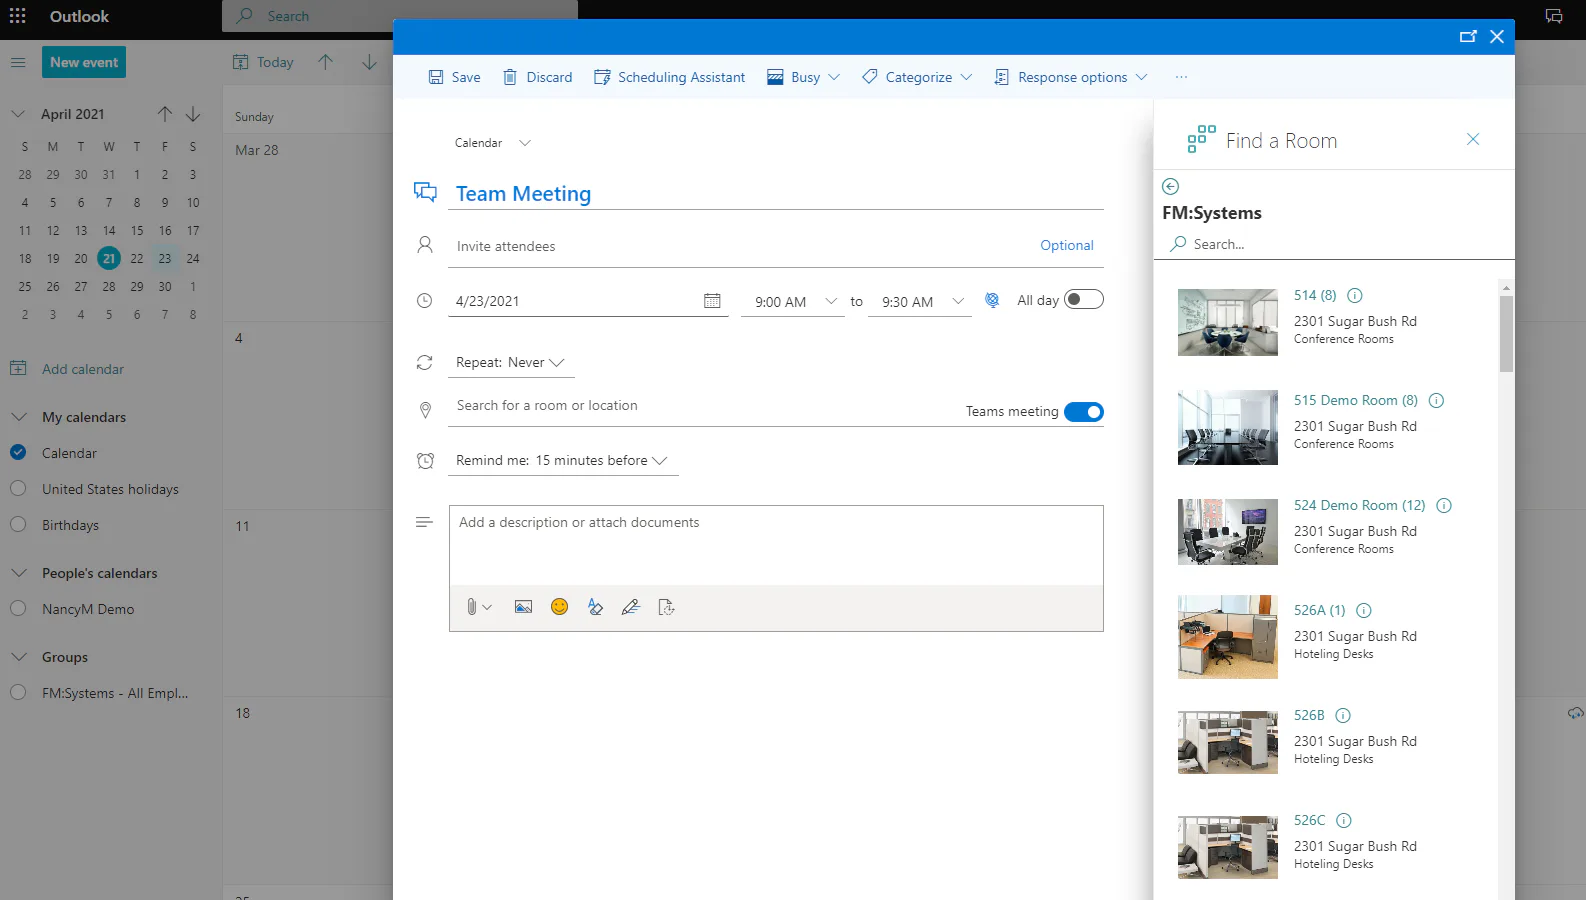This screenshot has height=900, width=1586.
Task: Open the start time 9:00 AM dropdown
Action: point(794,301)
